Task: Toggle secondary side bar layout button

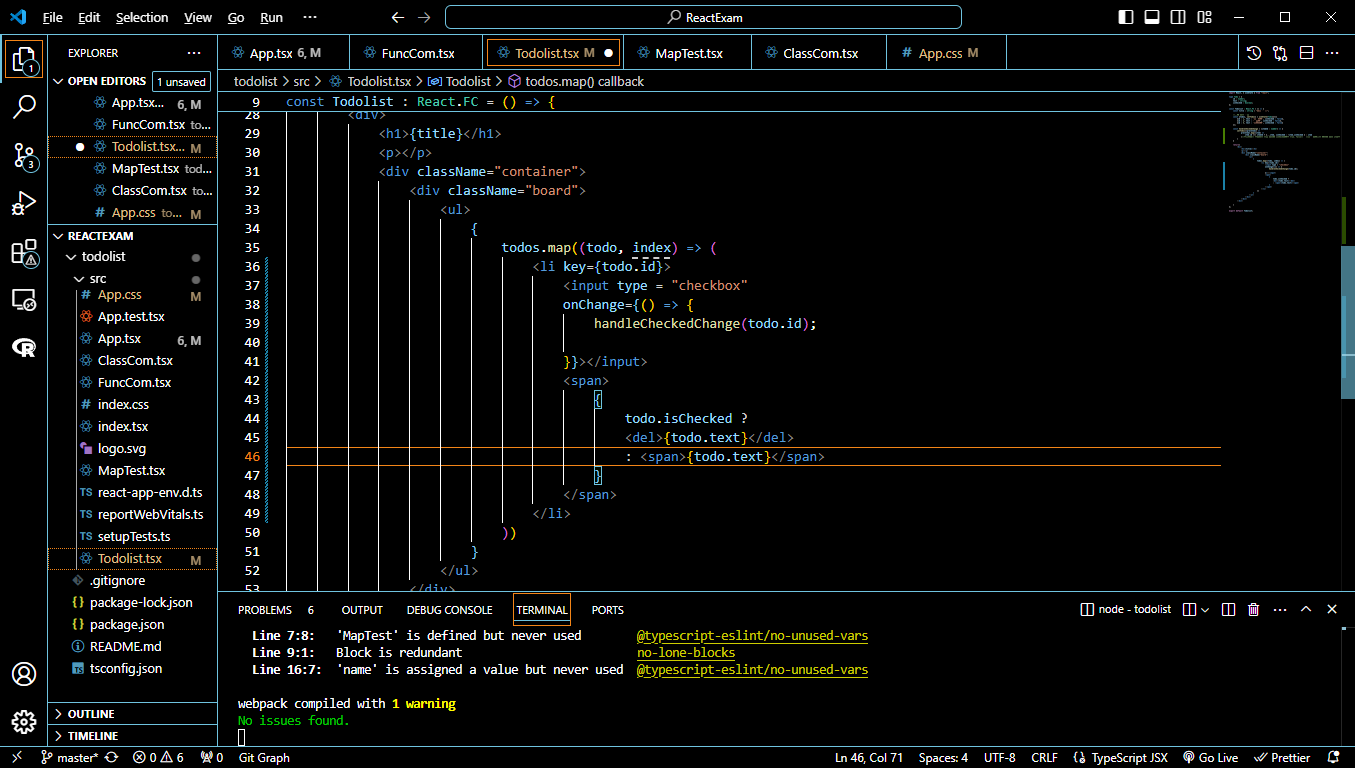Action: pos(1178,17)
